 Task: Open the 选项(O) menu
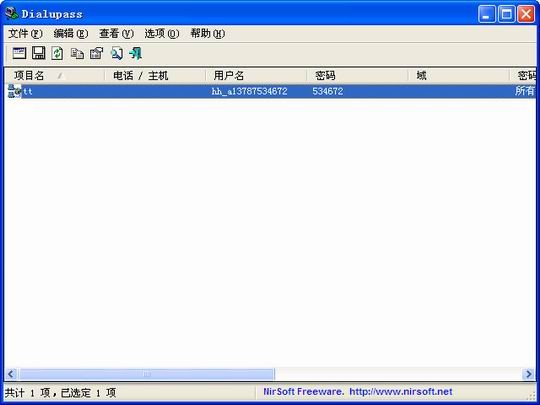click(x=162, y=34)
